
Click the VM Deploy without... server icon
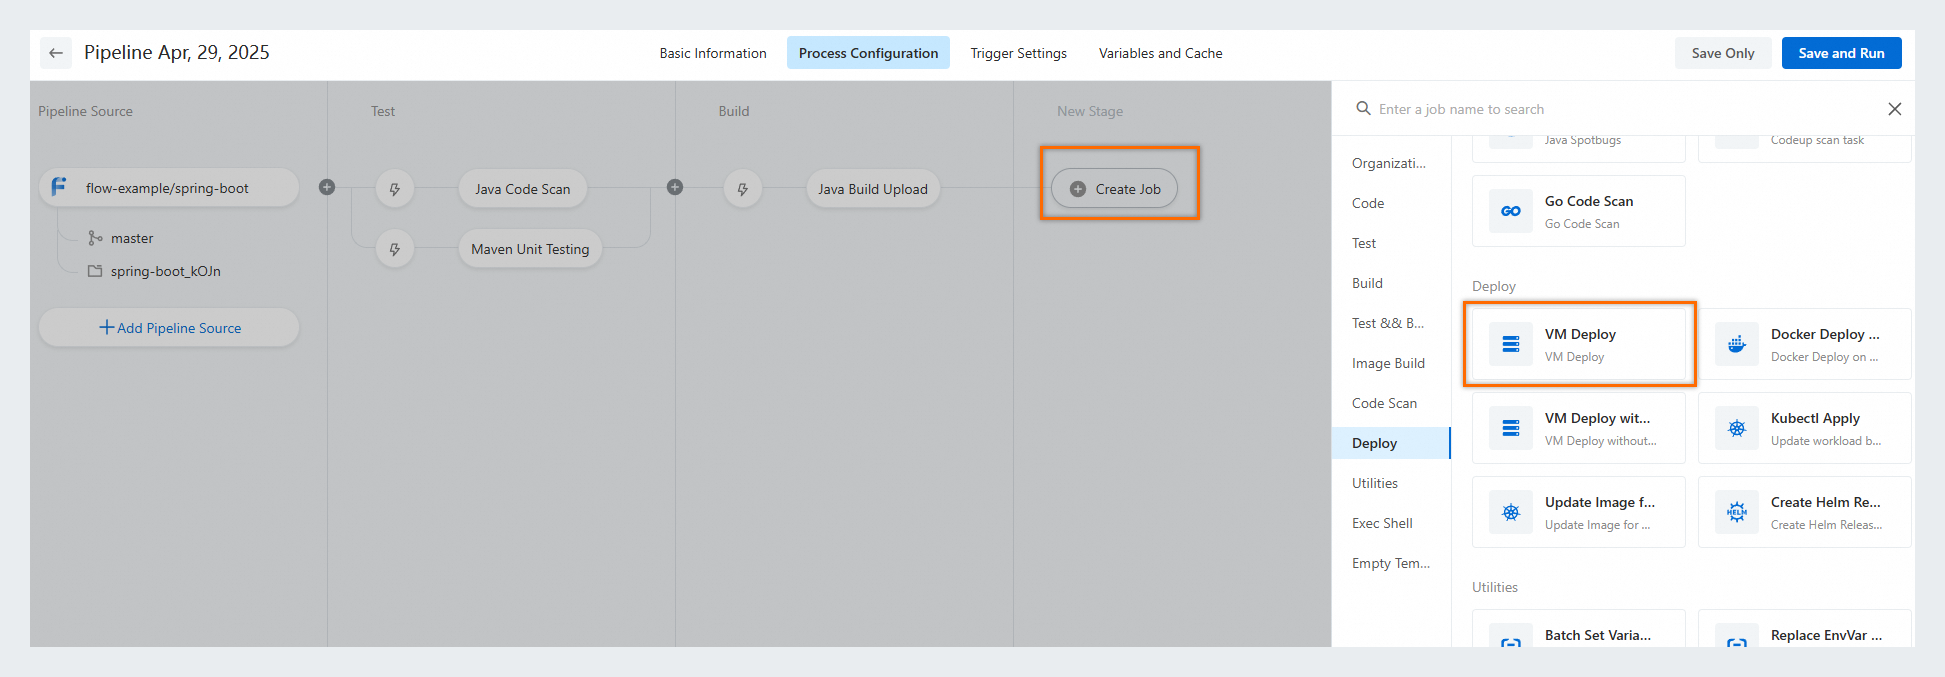click(x=1511, y=428)
